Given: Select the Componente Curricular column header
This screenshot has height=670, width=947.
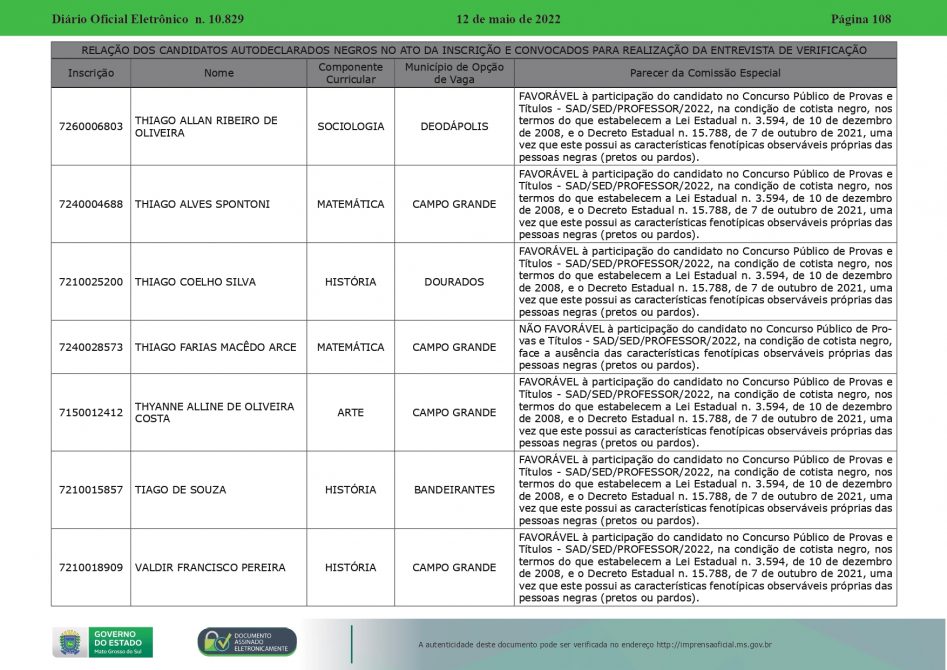Looking at the screenshot, I should pos(351,73).
